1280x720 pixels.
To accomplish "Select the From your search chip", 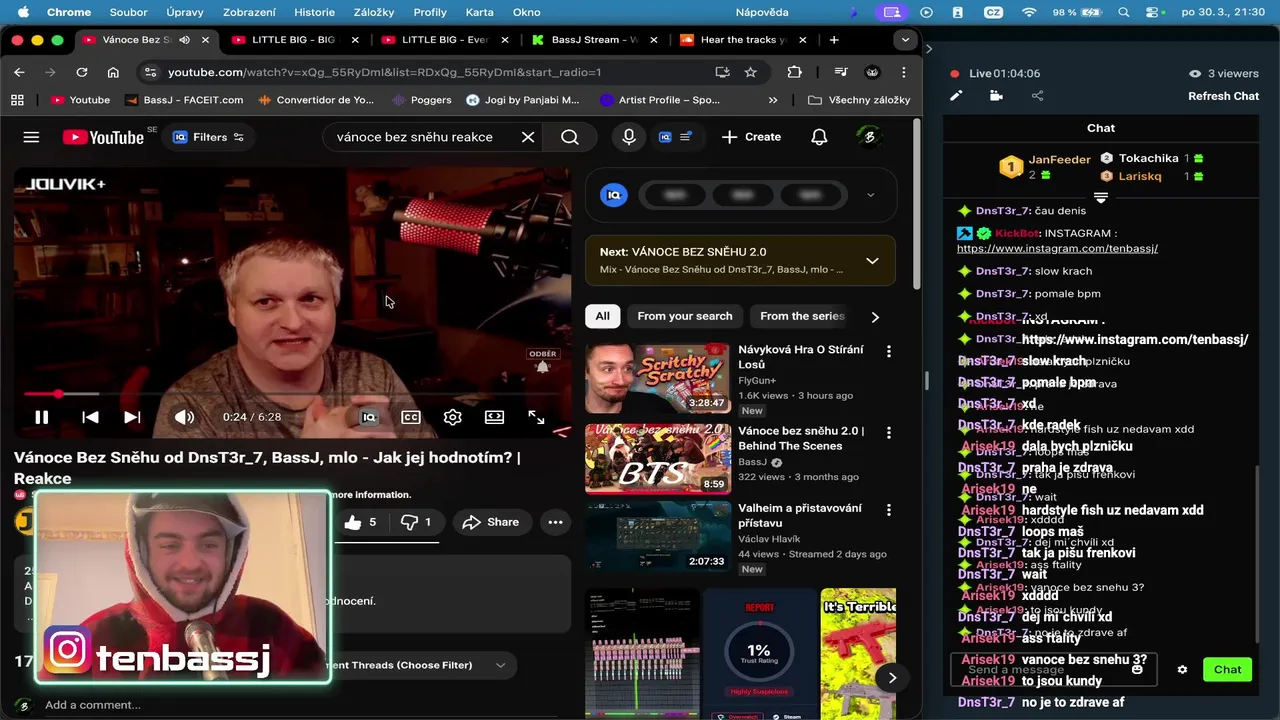I will (685, 316).
